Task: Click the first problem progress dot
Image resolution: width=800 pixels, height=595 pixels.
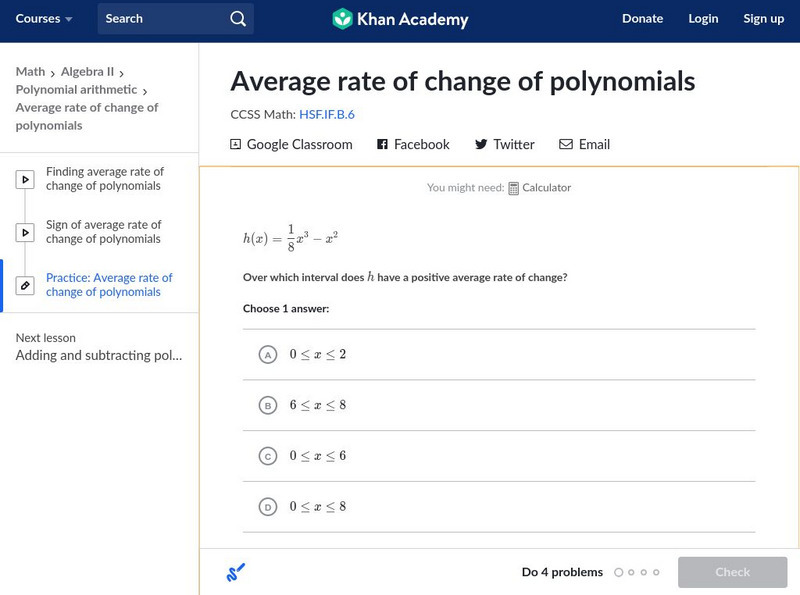Action: [619, 573]
